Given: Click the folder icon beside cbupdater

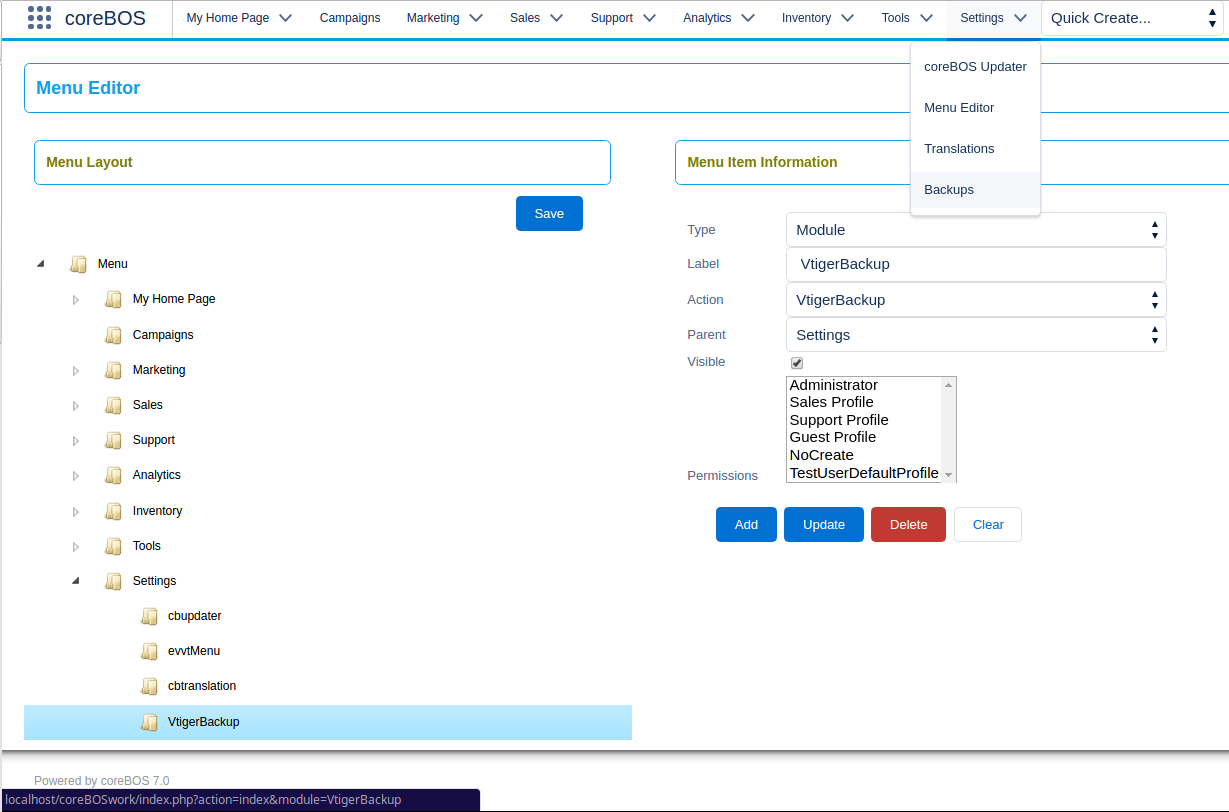Looking at the screenshot, I should (x=149, y=616).
